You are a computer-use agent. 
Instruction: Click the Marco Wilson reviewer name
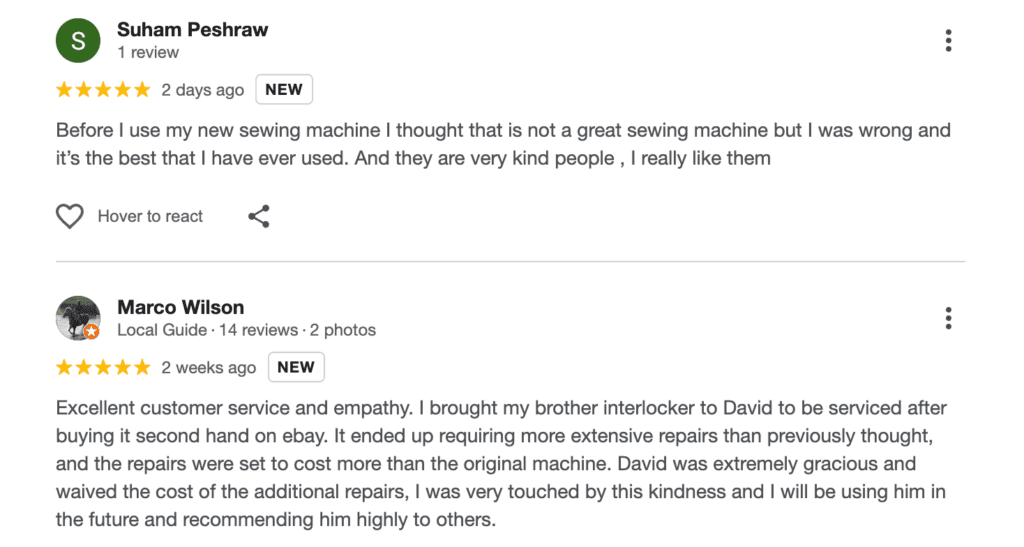point(180,307)
